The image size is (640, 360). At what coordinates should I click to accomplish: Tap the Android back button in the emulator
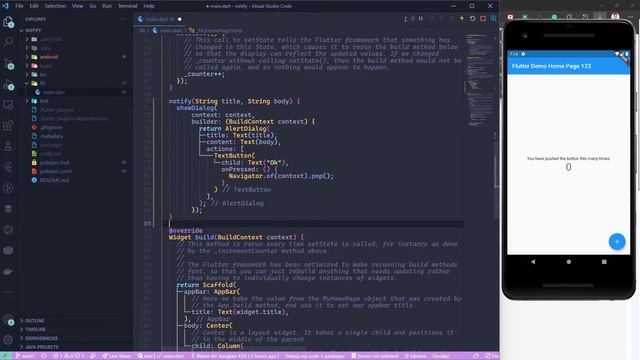533,262
